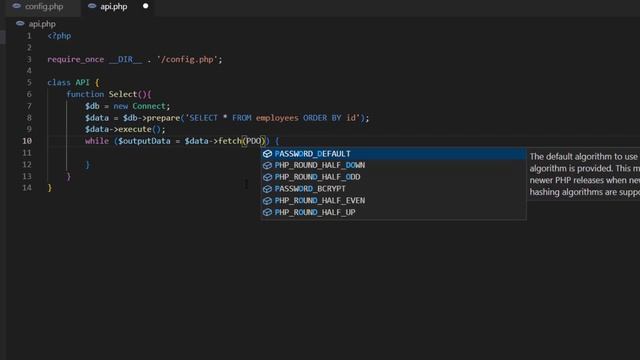Click the suggestion documentation text panel
Image resolution: width=640 pixels, height=360 pixels.
click(584, 174)
